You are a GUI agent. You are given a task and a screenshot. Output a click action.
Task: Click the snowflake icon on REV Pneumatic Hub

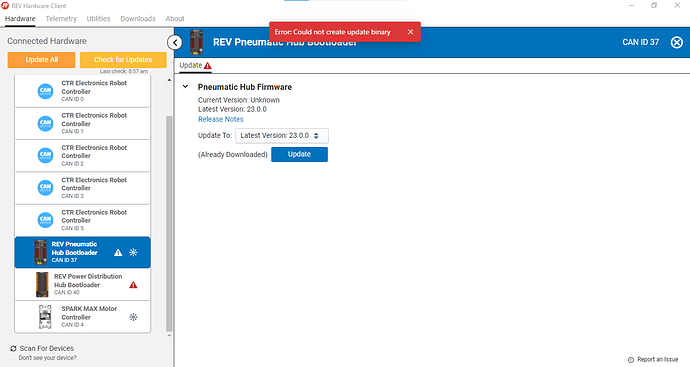point(133,253)
